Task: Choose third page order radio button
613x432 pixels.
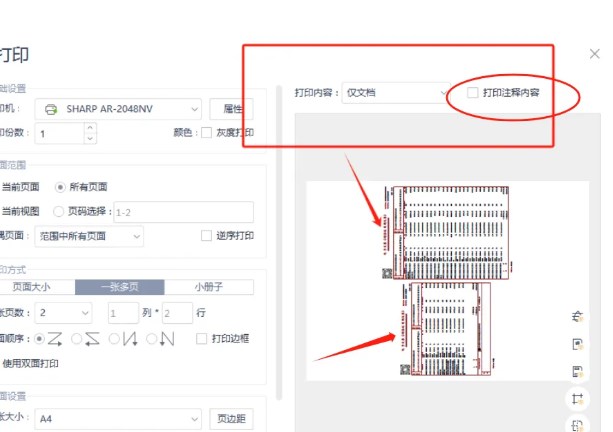Action: pyautogui.click(x=114, y=339)
